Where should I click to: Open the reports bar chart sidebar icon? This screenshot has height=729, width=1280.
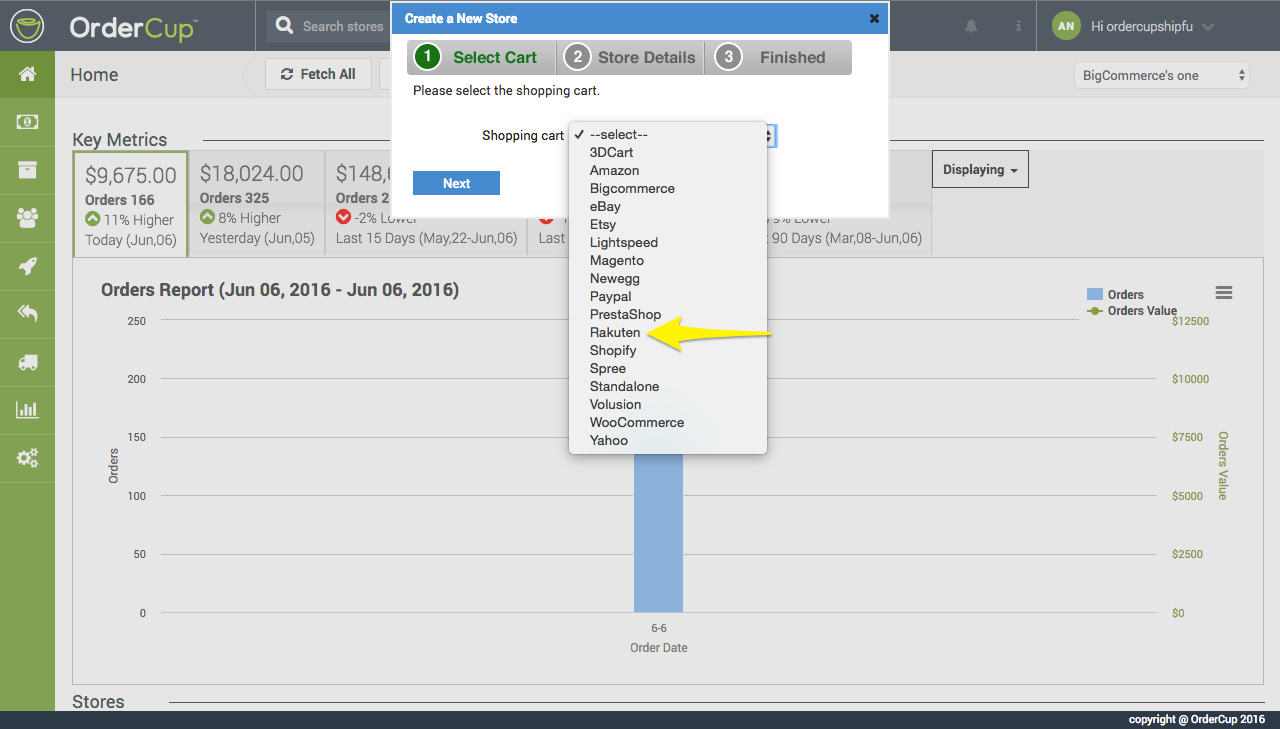click(x=27, y=410)
